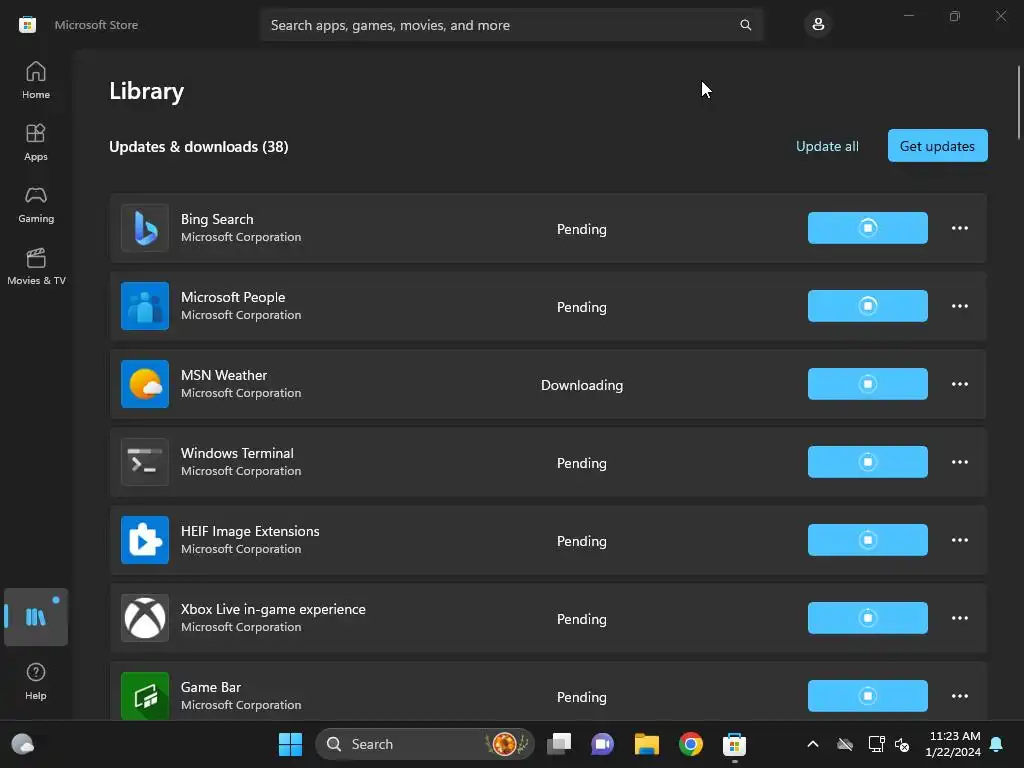
Task: Open more options for Microsoft People
Action: (x=959, y=306)
